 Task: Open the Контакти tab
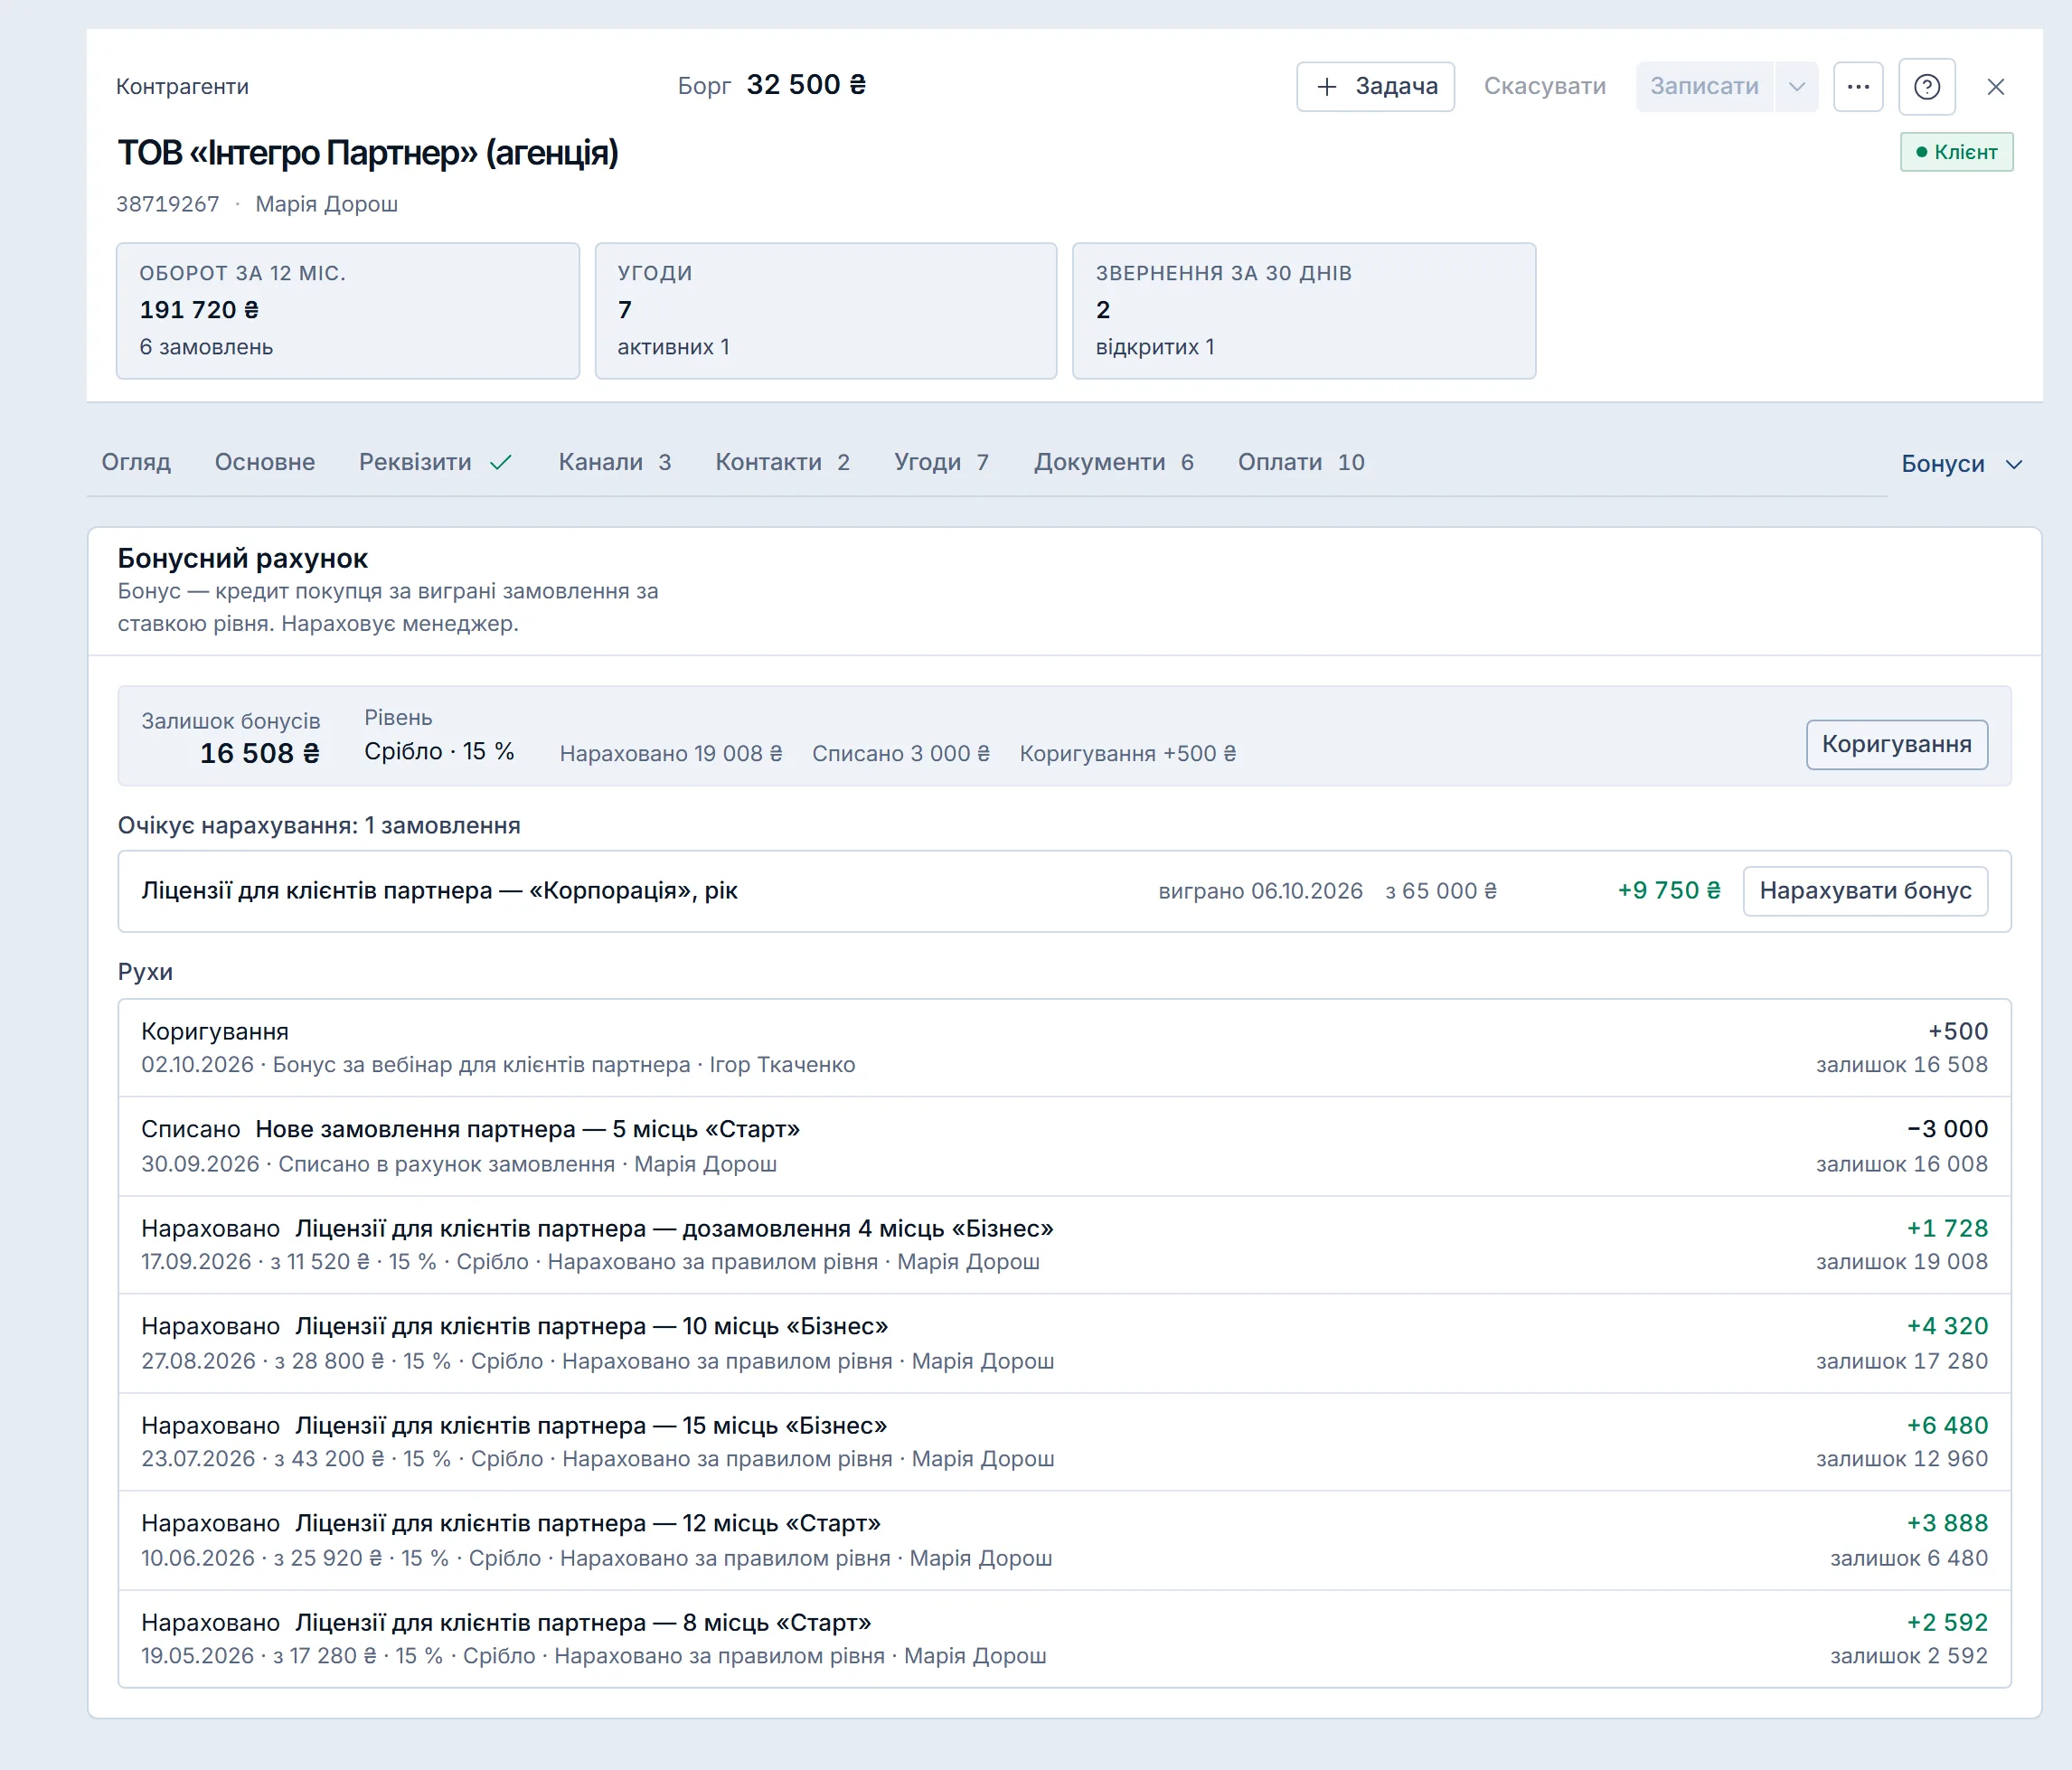[x=782, y=462]
